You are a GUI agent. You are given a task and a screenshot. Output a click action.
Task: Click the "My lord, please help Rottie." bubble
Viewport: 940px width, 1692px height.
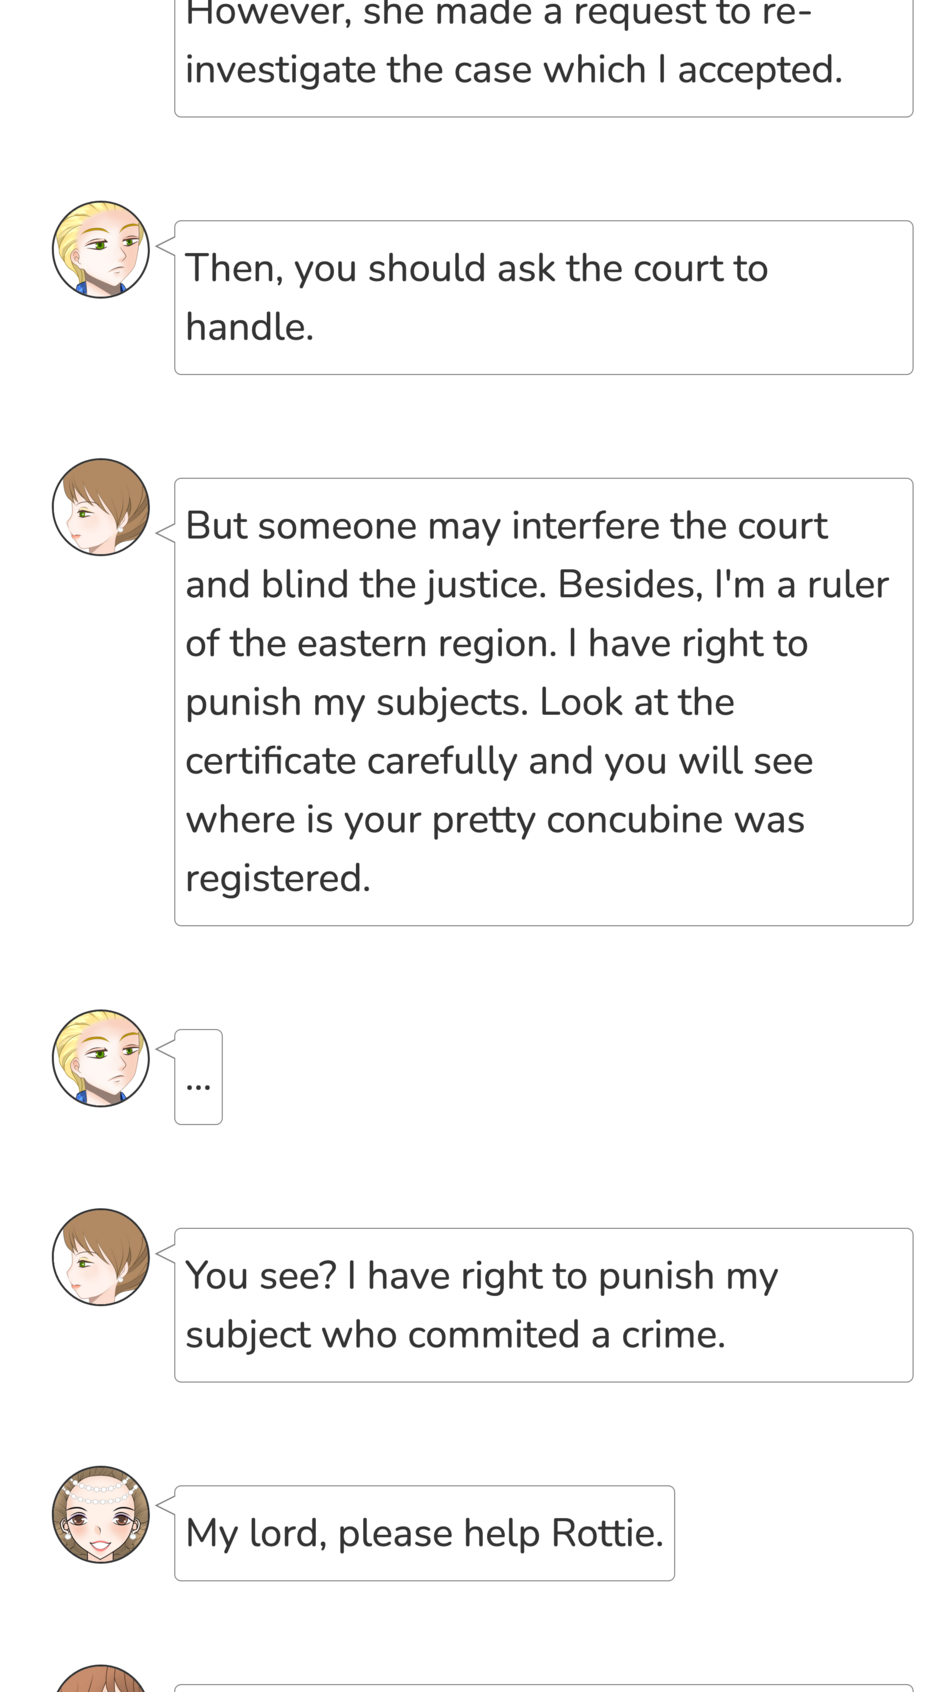click(424, 1533)
